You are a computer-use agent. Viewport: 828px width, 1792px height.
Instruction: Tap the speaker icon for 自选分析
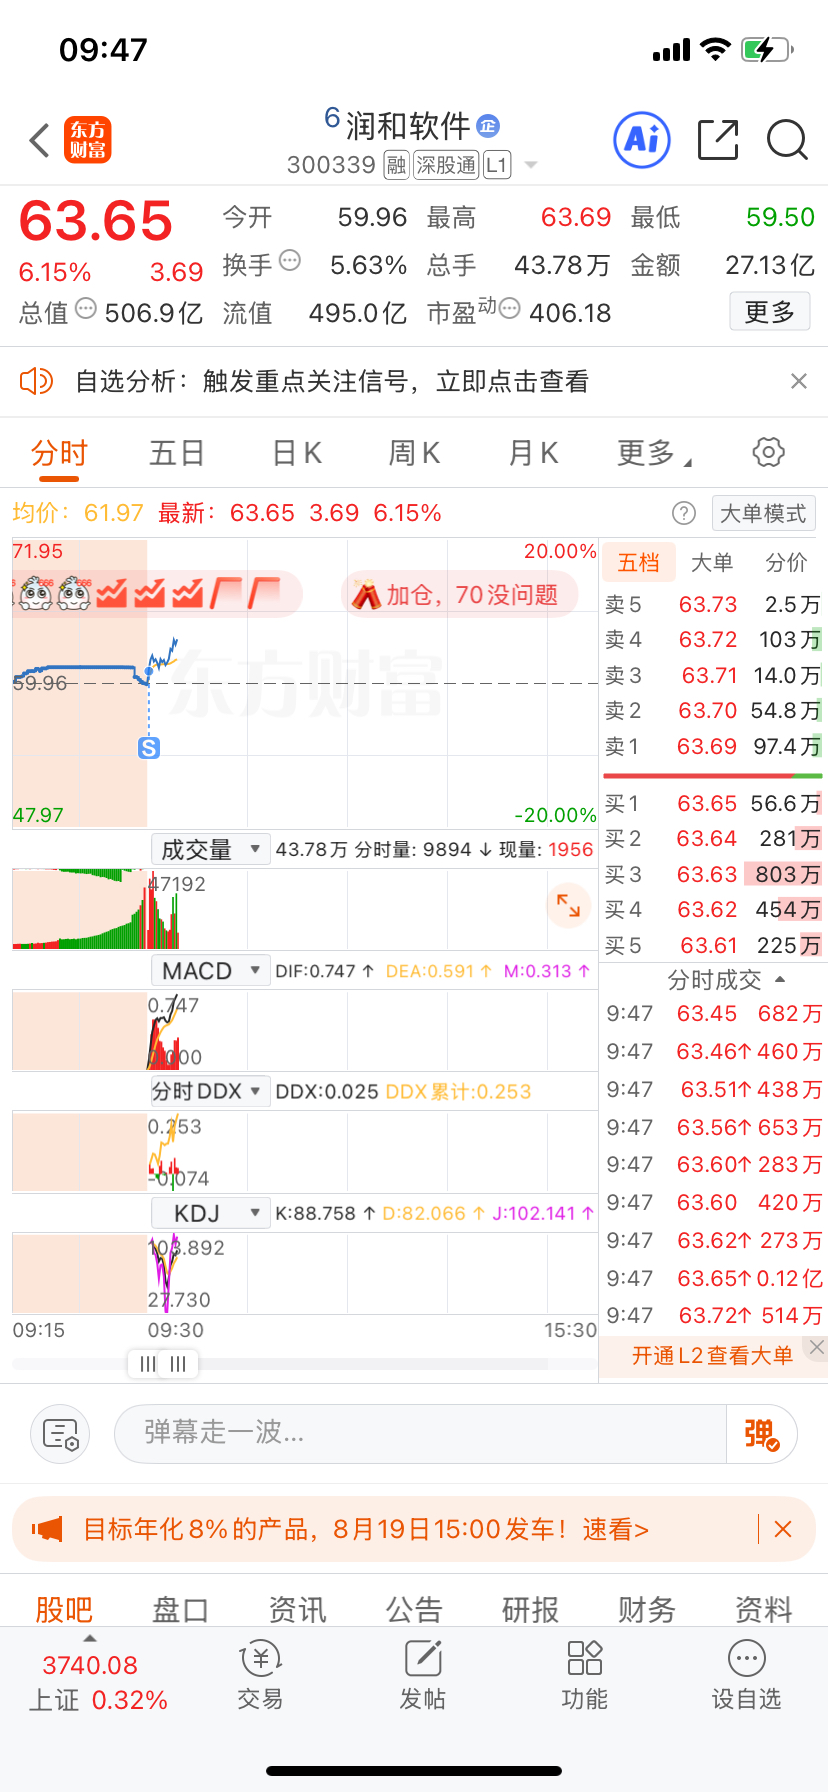[37, 381]
